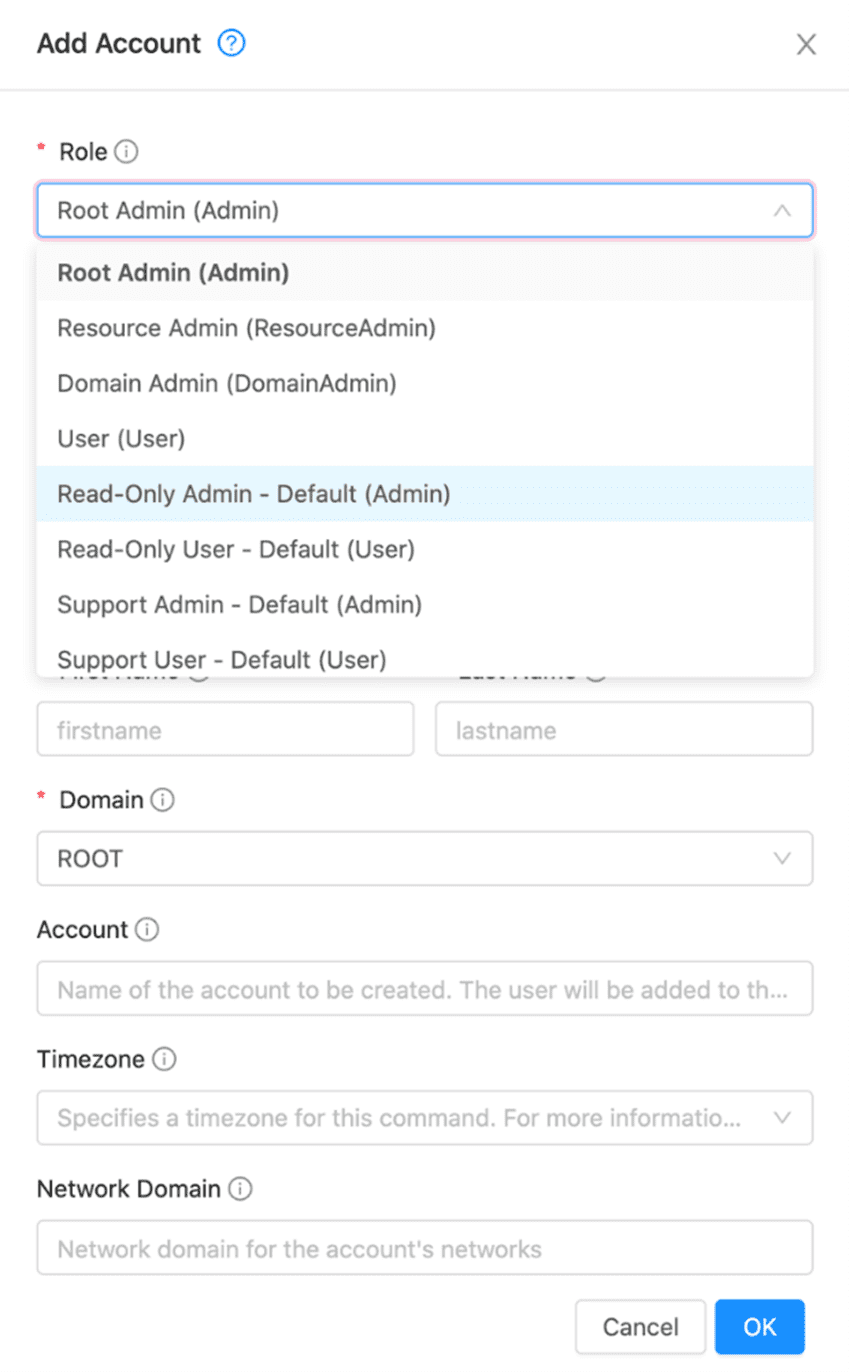Close the Add Account dialog
This screenshot has height=1372, width=849.
pyautogui.click(x=806, y=43)
